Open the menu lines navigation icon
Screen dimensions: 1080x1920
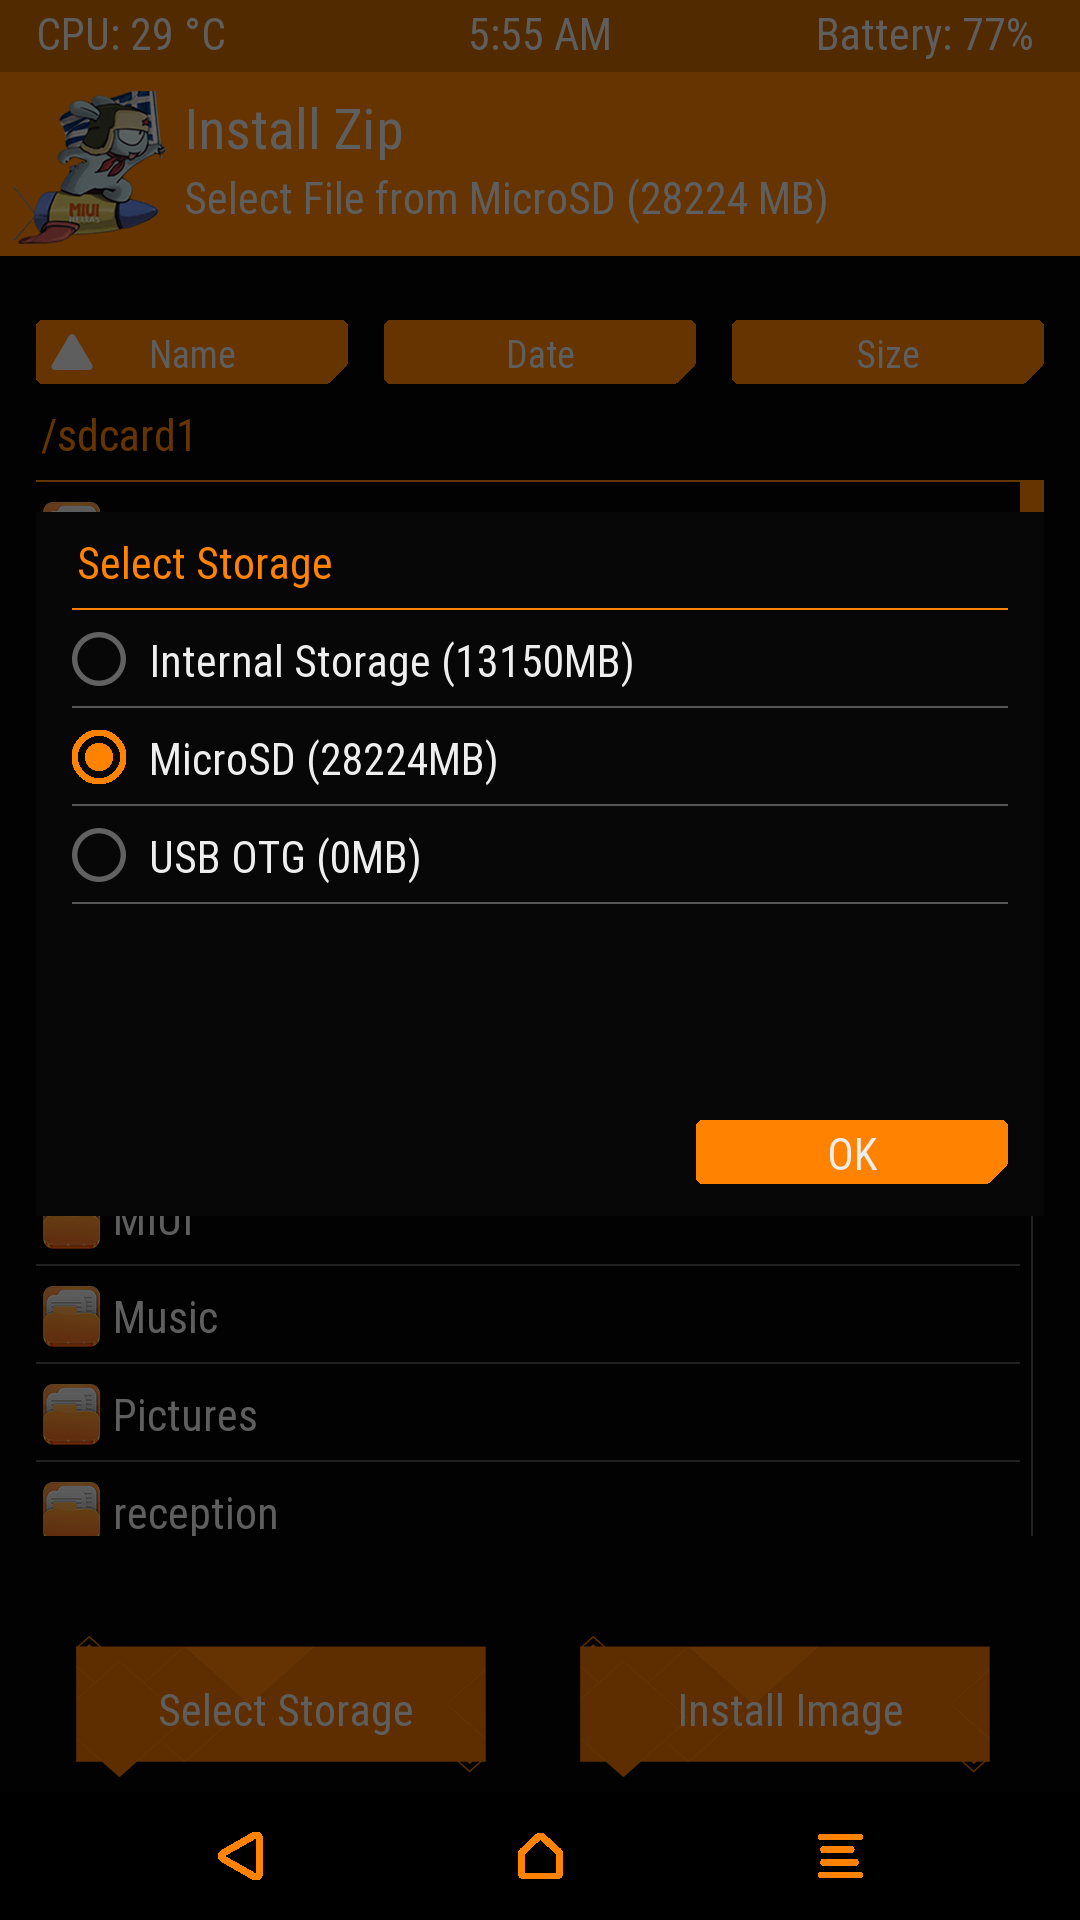click(x=840, y=1856)
